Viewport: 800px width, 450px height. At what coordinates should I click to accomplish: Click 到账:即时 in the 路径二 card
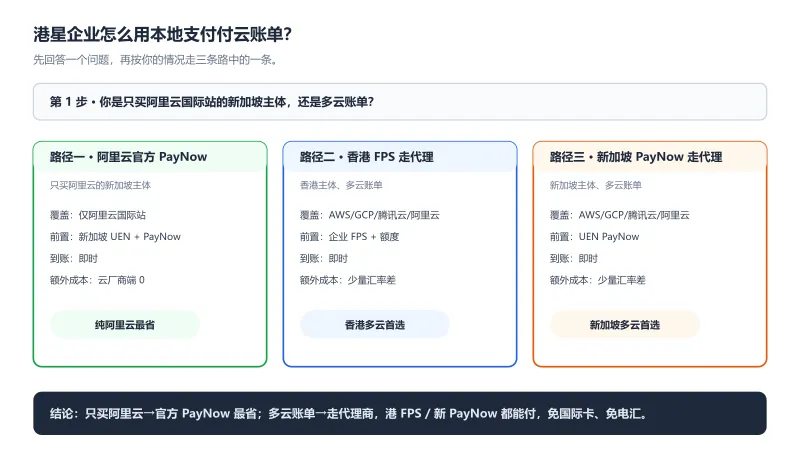pyautogui.click(x=324, y=258)
